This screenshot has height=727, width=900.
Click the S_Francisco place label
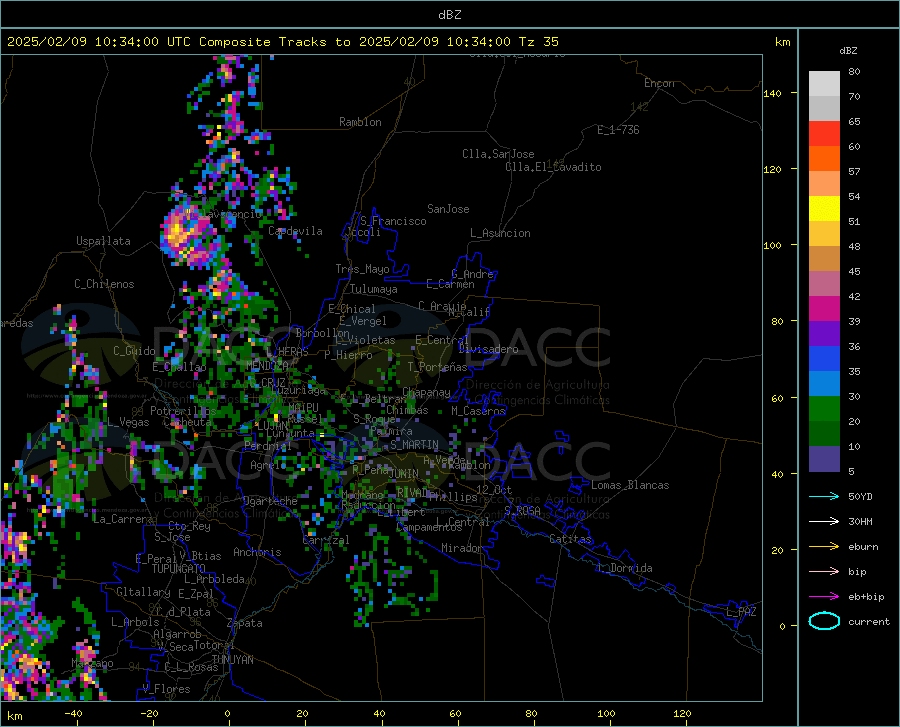click(393, 221)
